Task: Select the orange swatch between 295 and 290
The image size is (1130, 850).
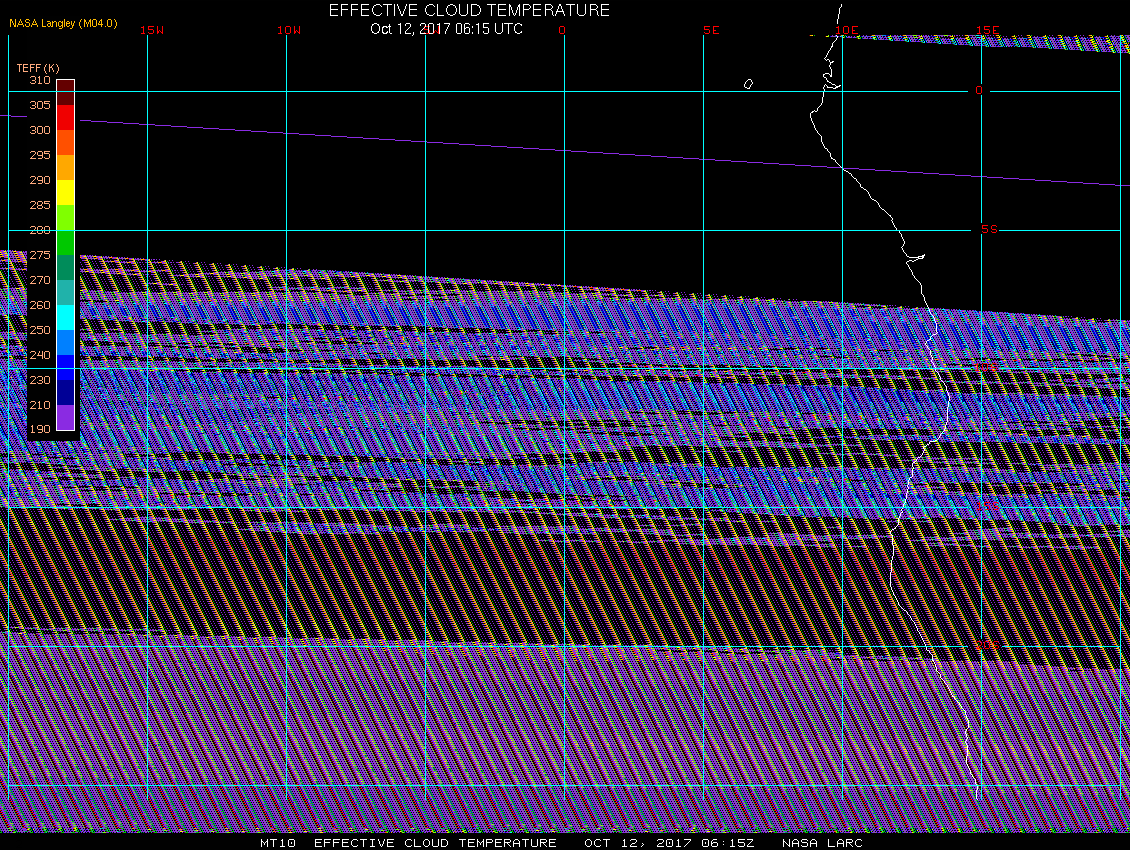Action: point(66,167)
